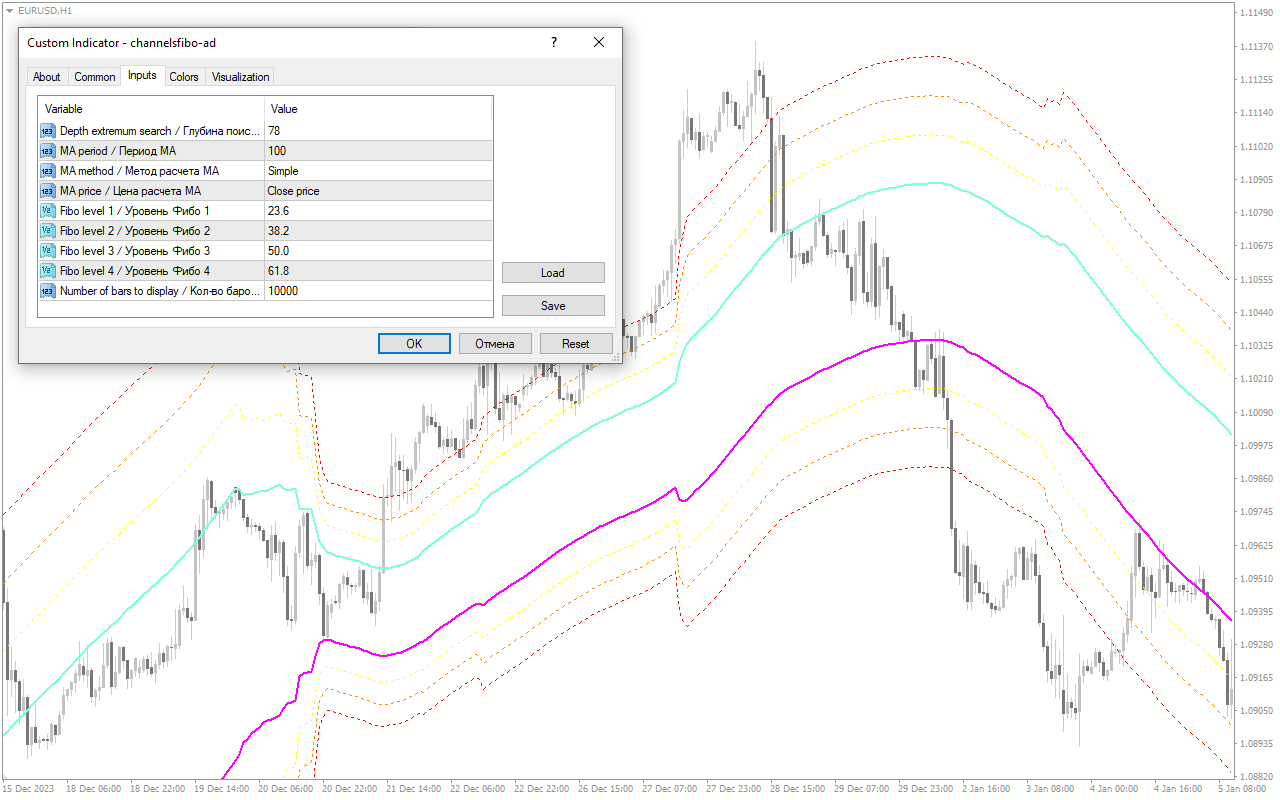Open MA method value Simple
Screen dimensions: 1280x800
click(379, 171)
